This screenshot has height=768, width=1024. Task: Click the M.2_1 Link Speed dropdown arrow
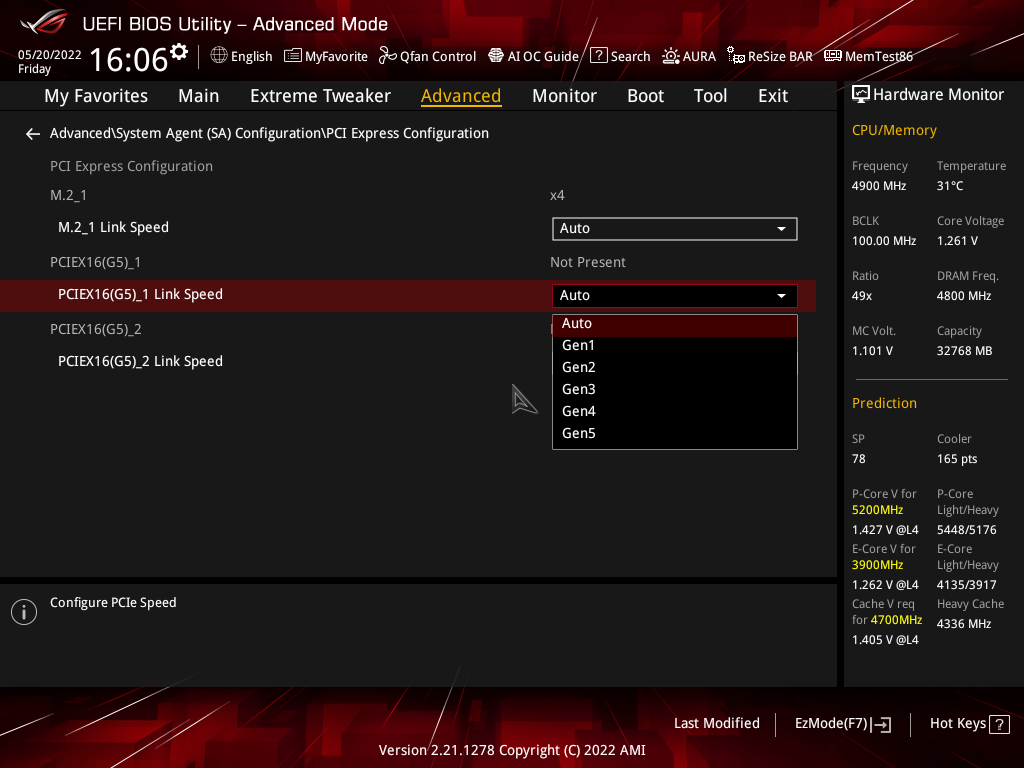pyautogui.click(x=781, y=229)
